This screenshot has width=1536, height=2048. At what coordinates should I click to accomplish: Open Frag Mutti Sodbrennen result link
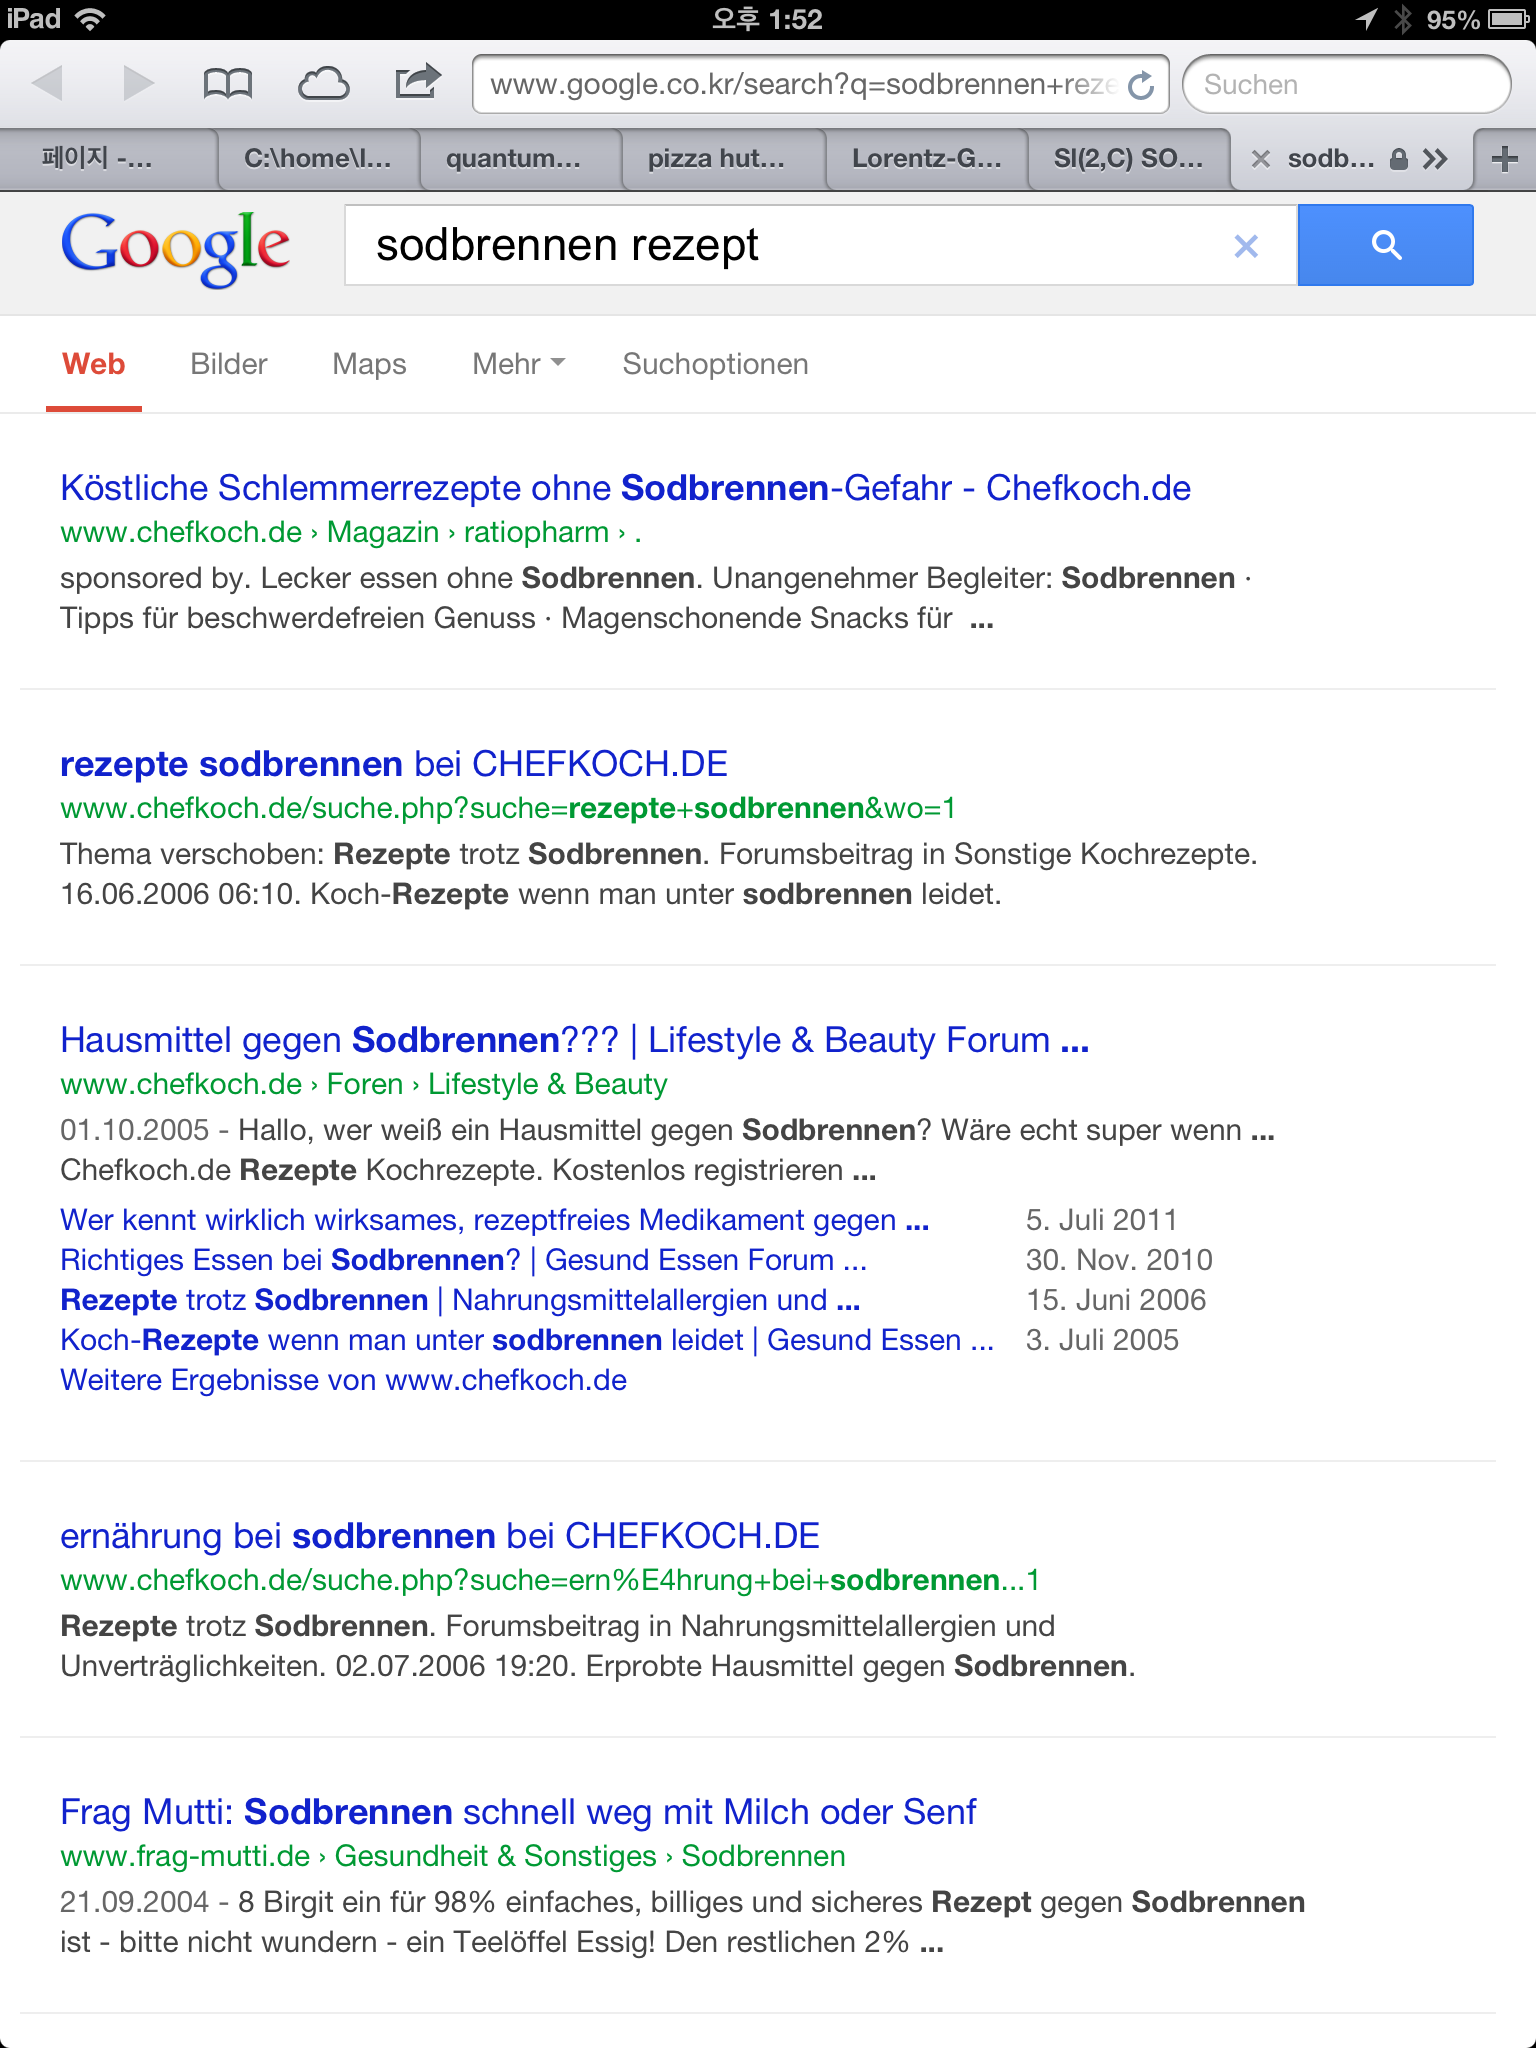pyautogui.click(x=518, y=1812)
